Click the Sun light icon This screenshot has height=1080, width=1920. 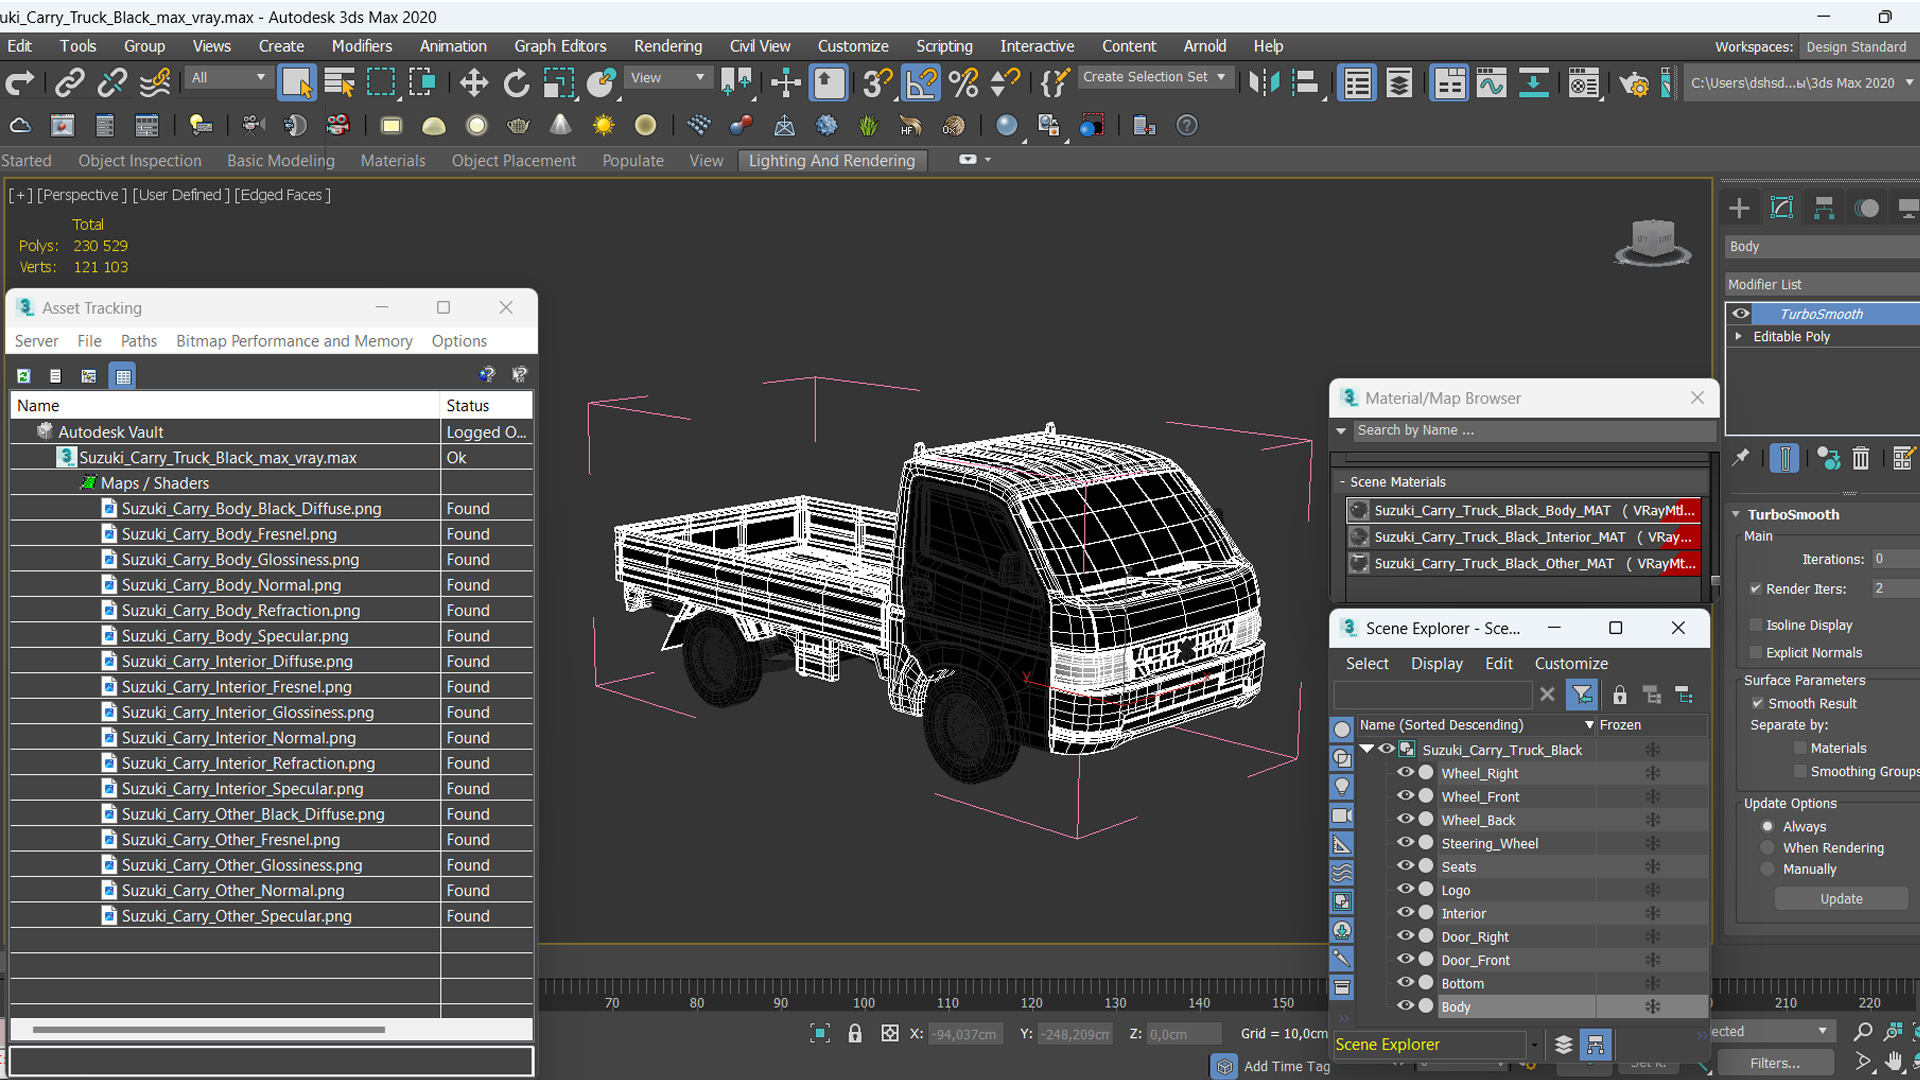tap(603, 125)
